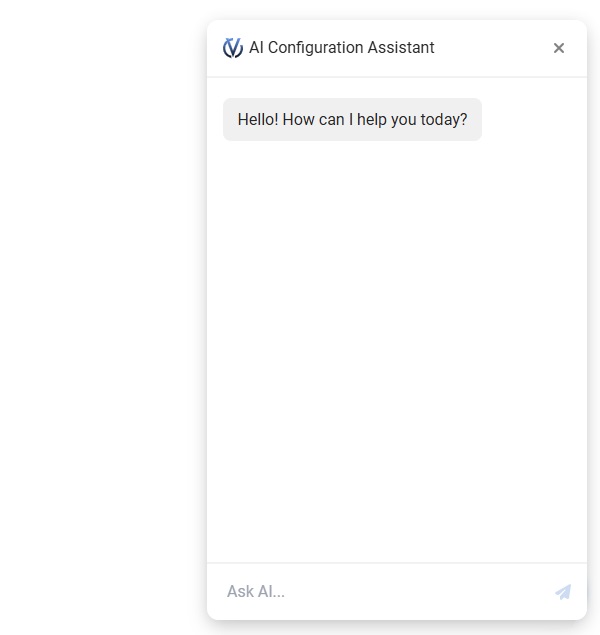This screenshot has height=635, width=600.
Task: Tap the blue V-shaped assistant logo
Action: [233, 48]
